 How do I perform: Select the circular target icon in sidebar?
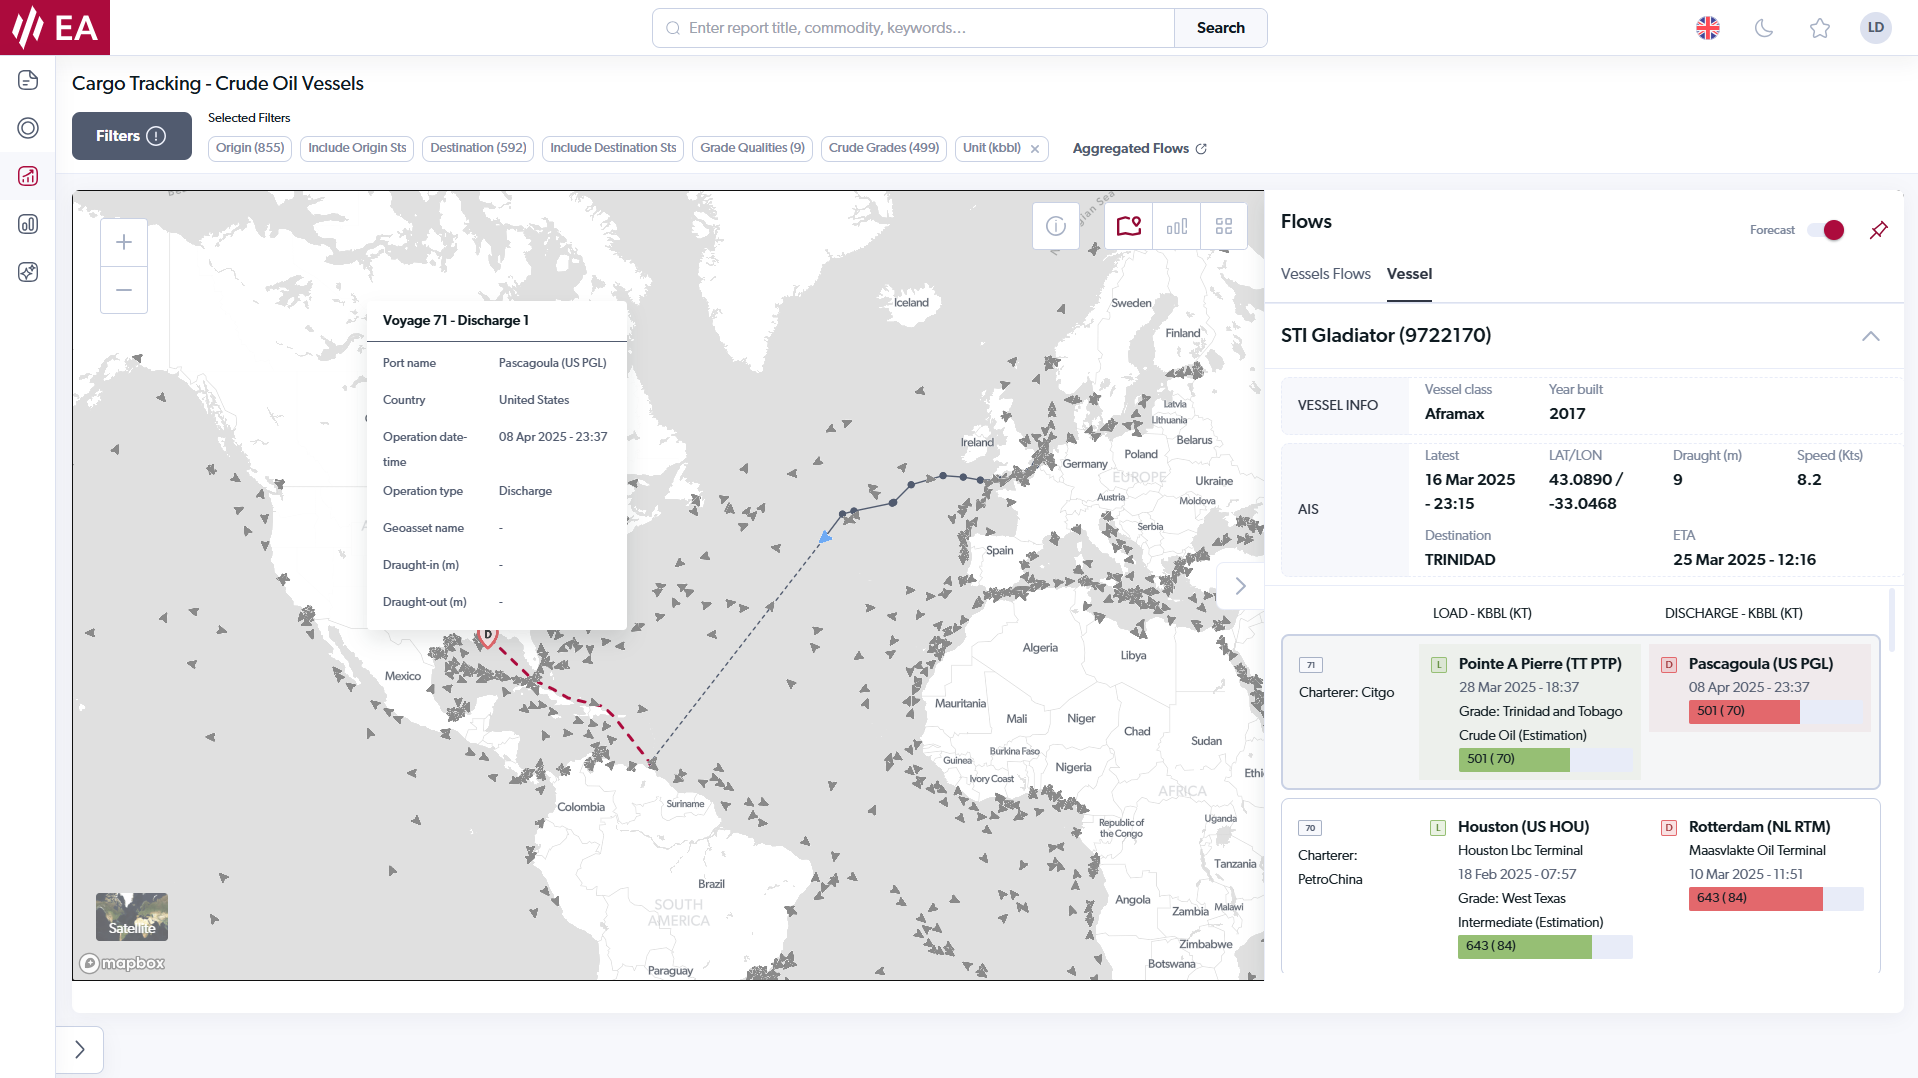point(27,128)
